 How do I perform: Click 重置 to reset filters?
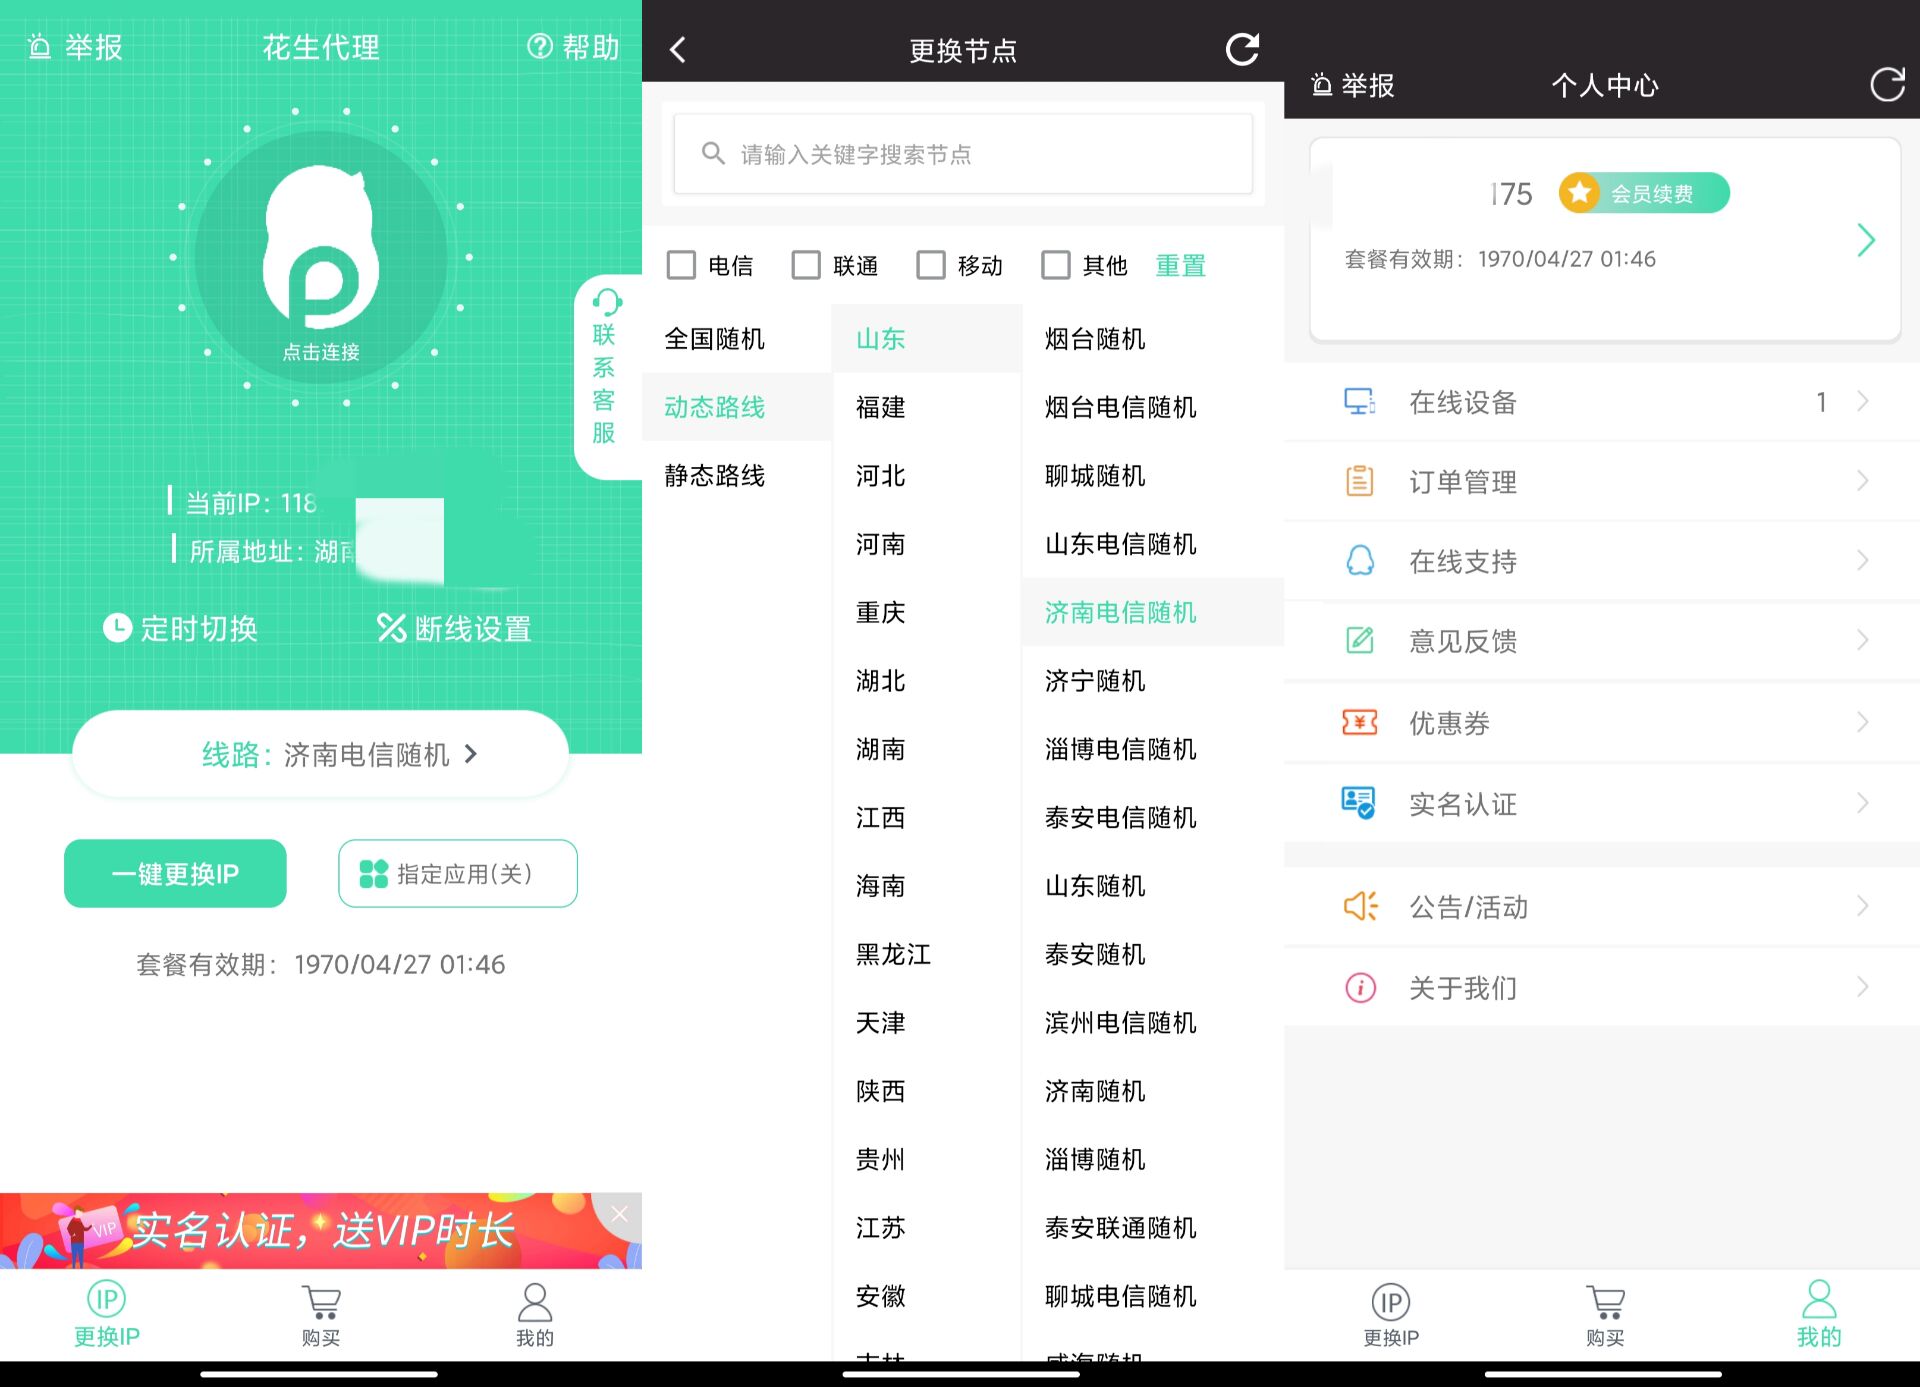pyautogui.click(x=1180, y=264)
